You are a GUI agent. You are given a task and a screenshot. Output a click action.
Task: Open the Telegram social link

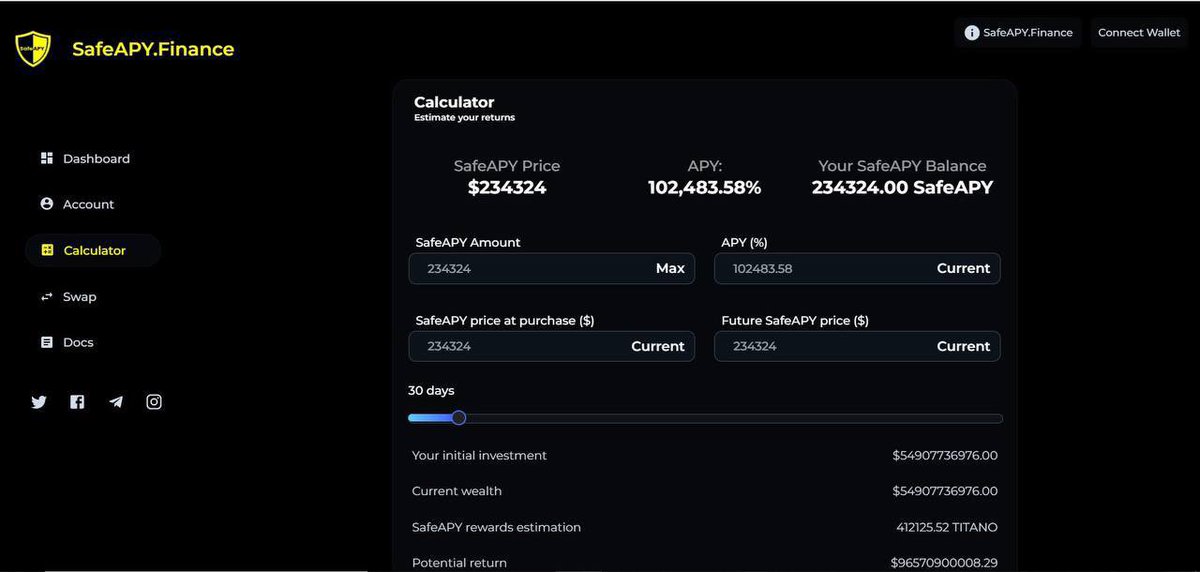pyautogui.click(x=116, y=402)
